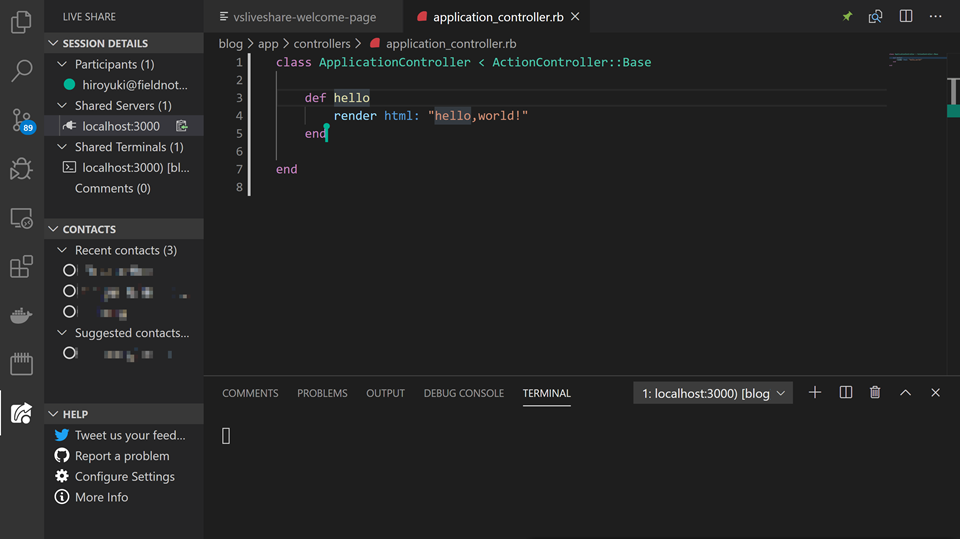Image resolution: width=960 pixels, height=539 pixels.
Task: Toggle split editor layout button
Action: (906, 17)
